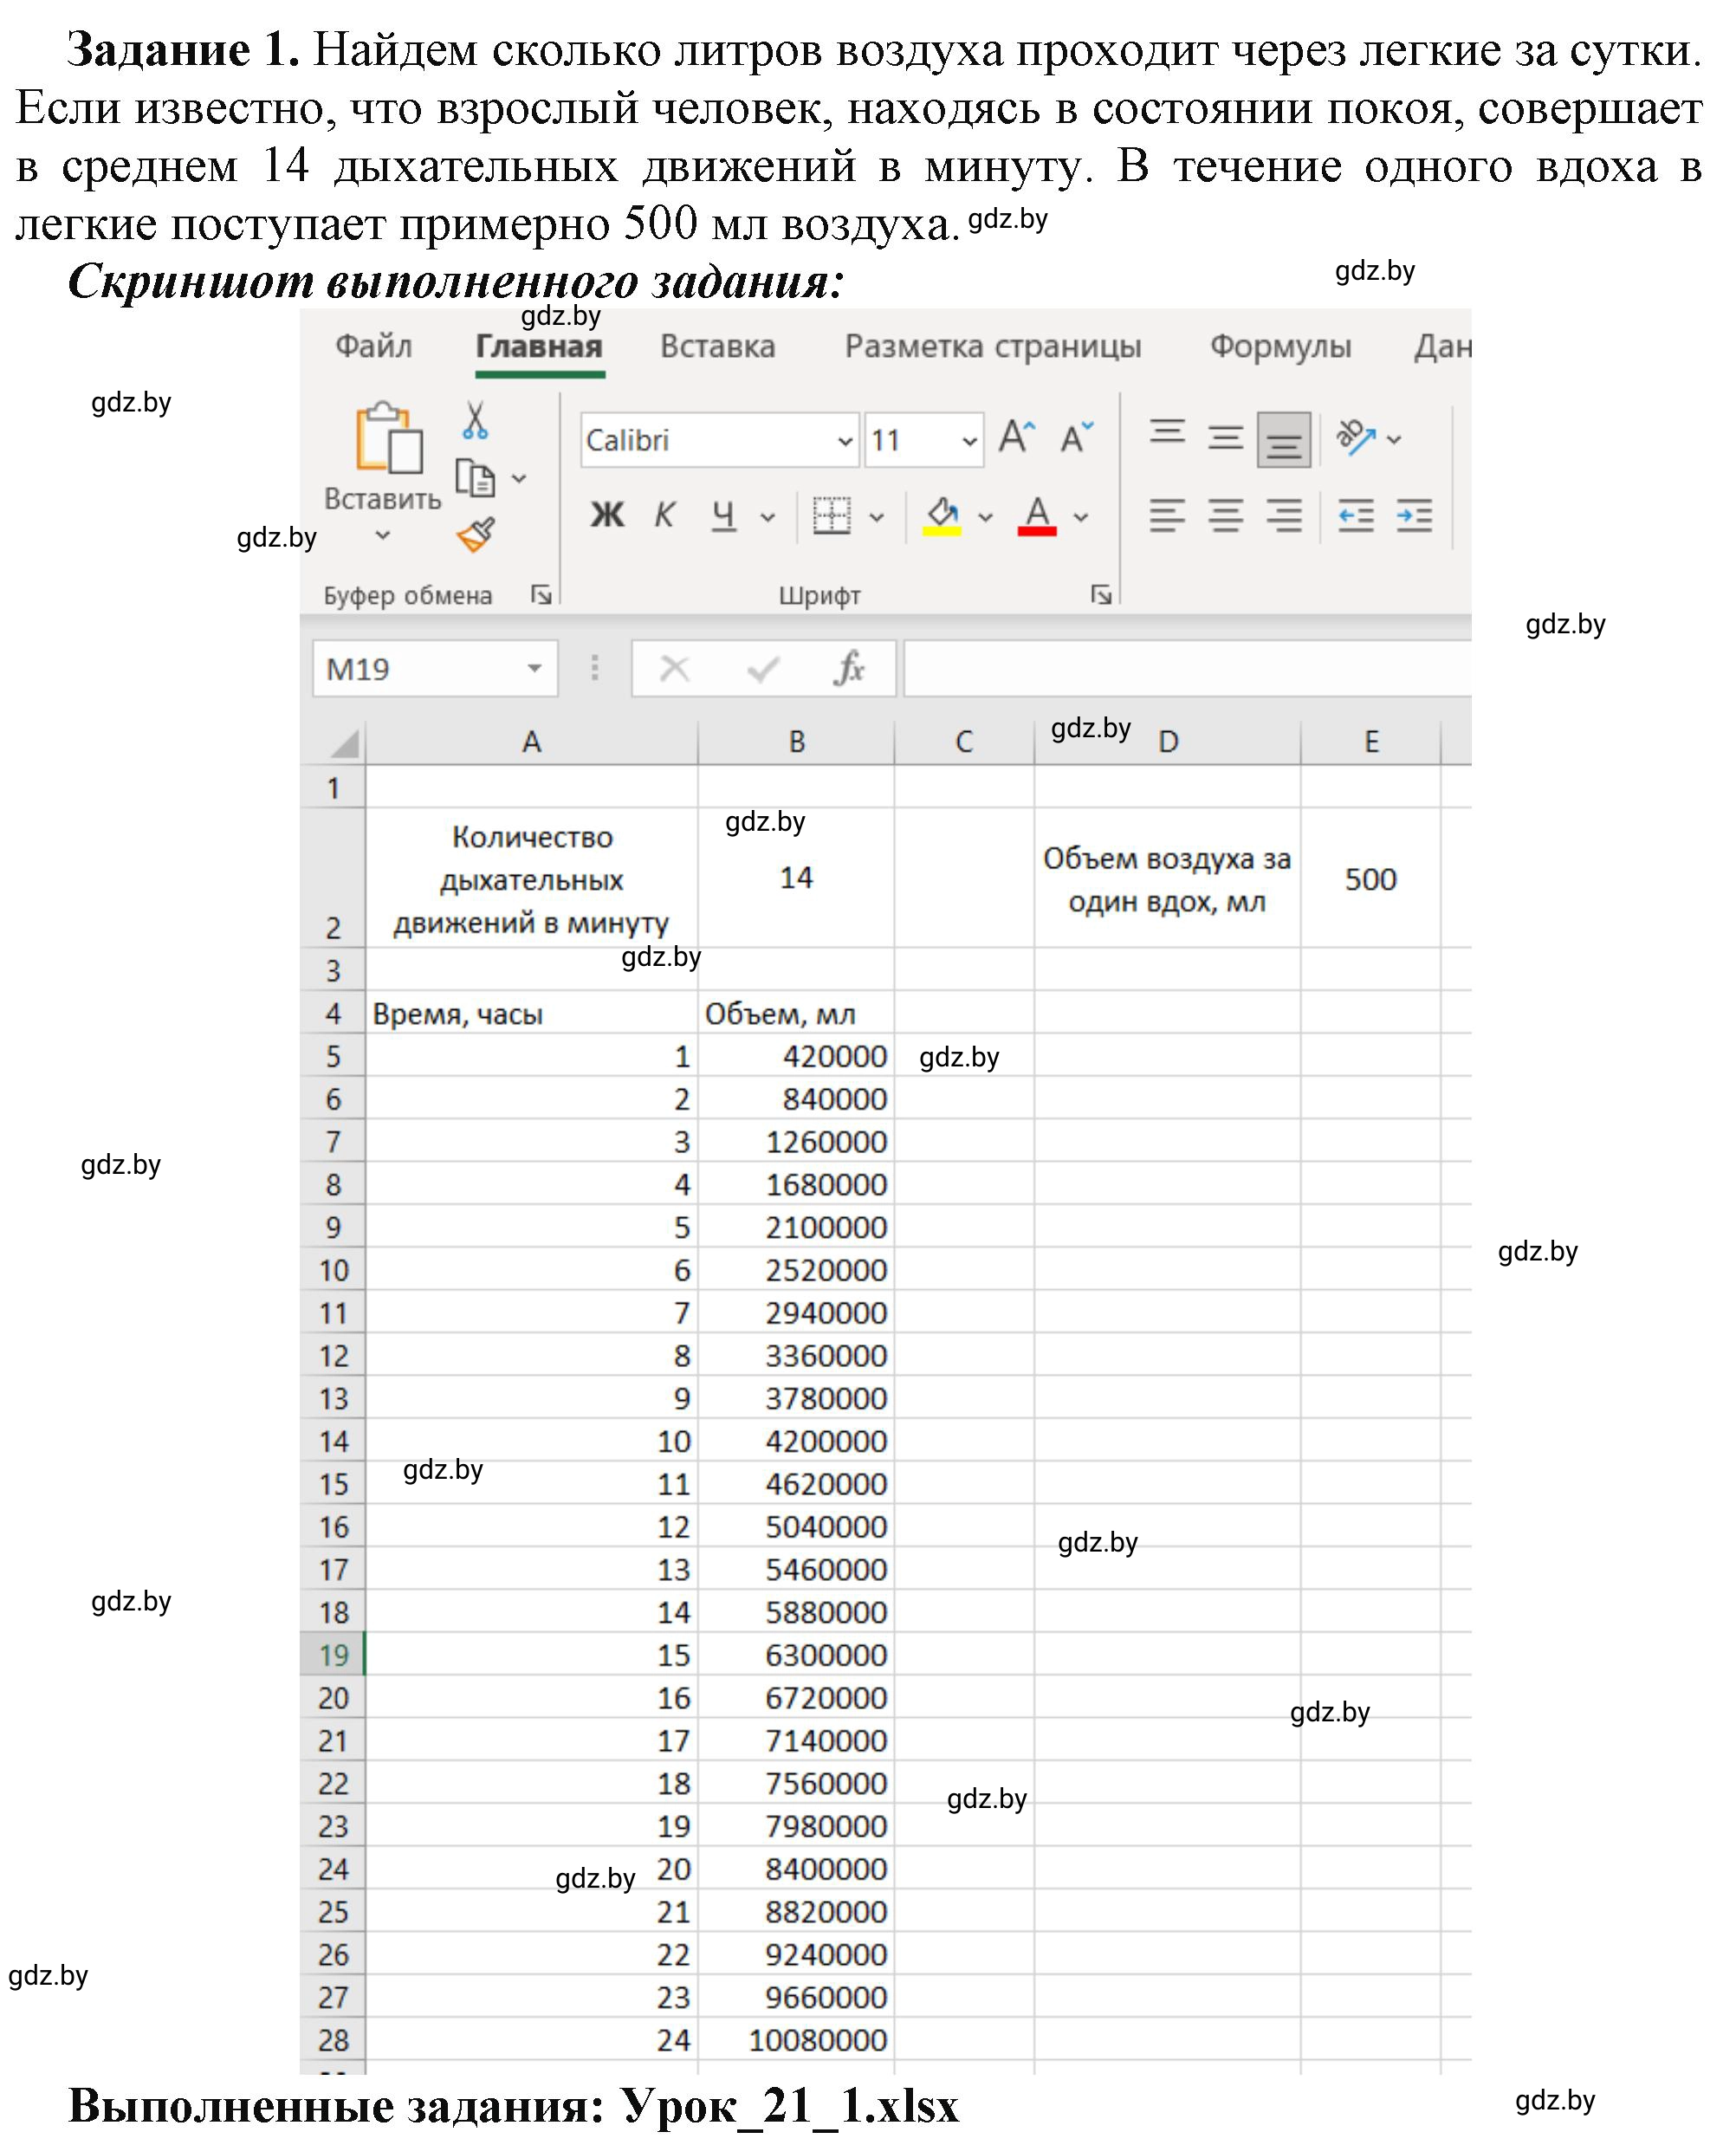Expand the Underline style arrow
The height and width of the screenshot is (2145, 1736).
click(x=768, y=516)
